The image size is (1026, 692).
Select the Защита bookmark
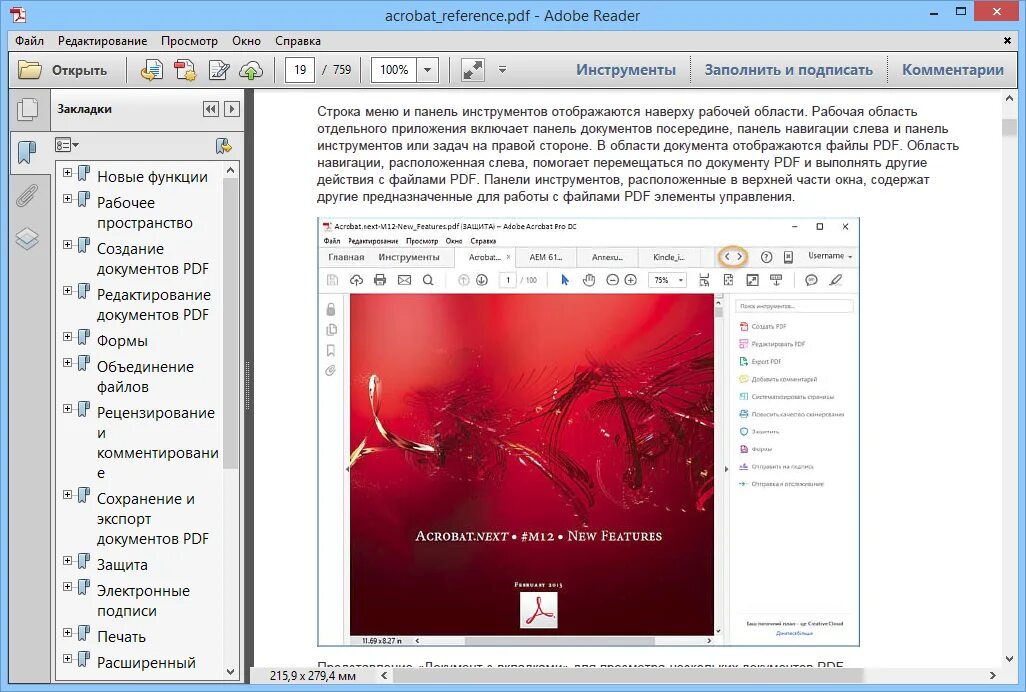pyautogui.click(x=122, y=564)
